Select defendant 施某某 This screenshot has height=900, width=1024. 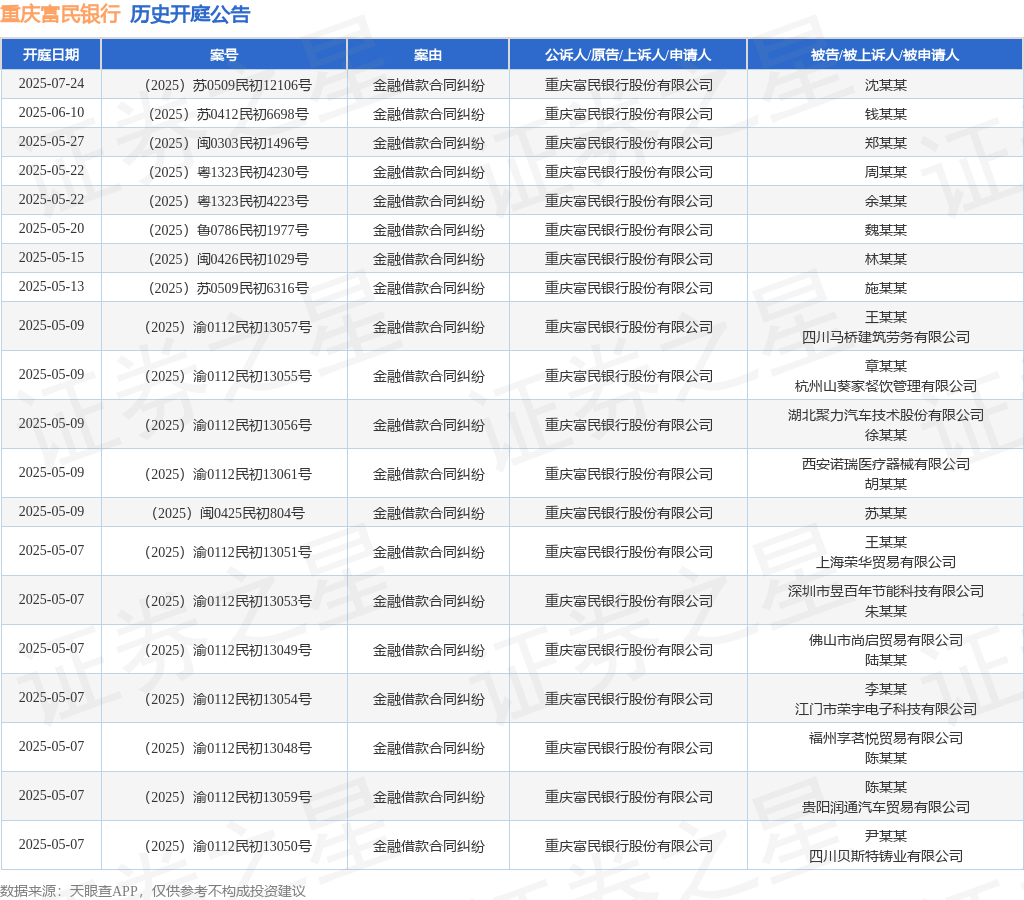886,288
